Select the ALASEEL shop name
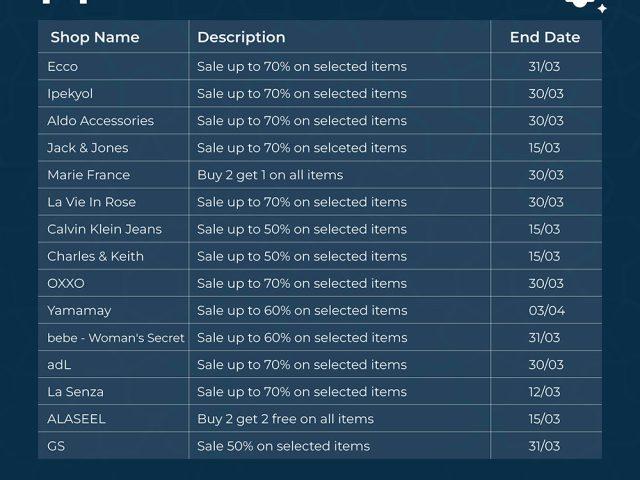640x480 pixels. (76, 419)
